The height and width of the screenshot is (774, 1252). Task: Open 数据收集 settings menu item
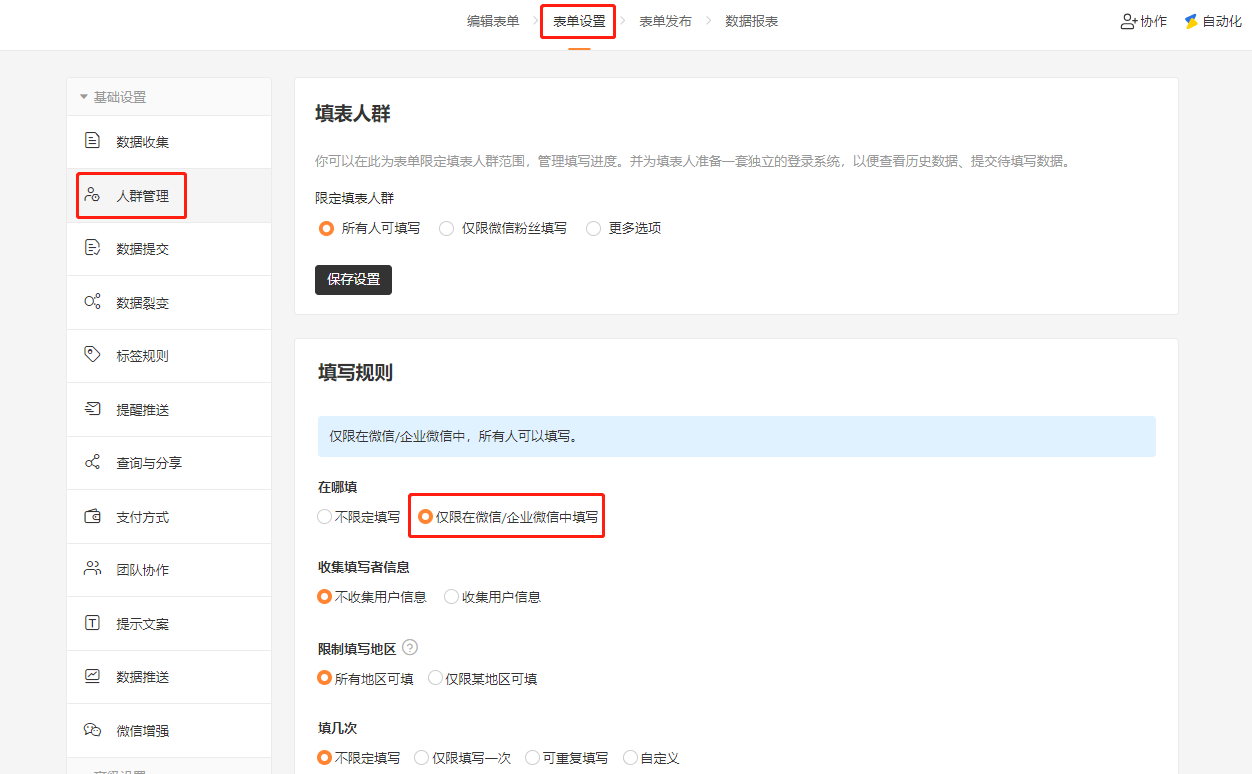(x=169, y=142)
